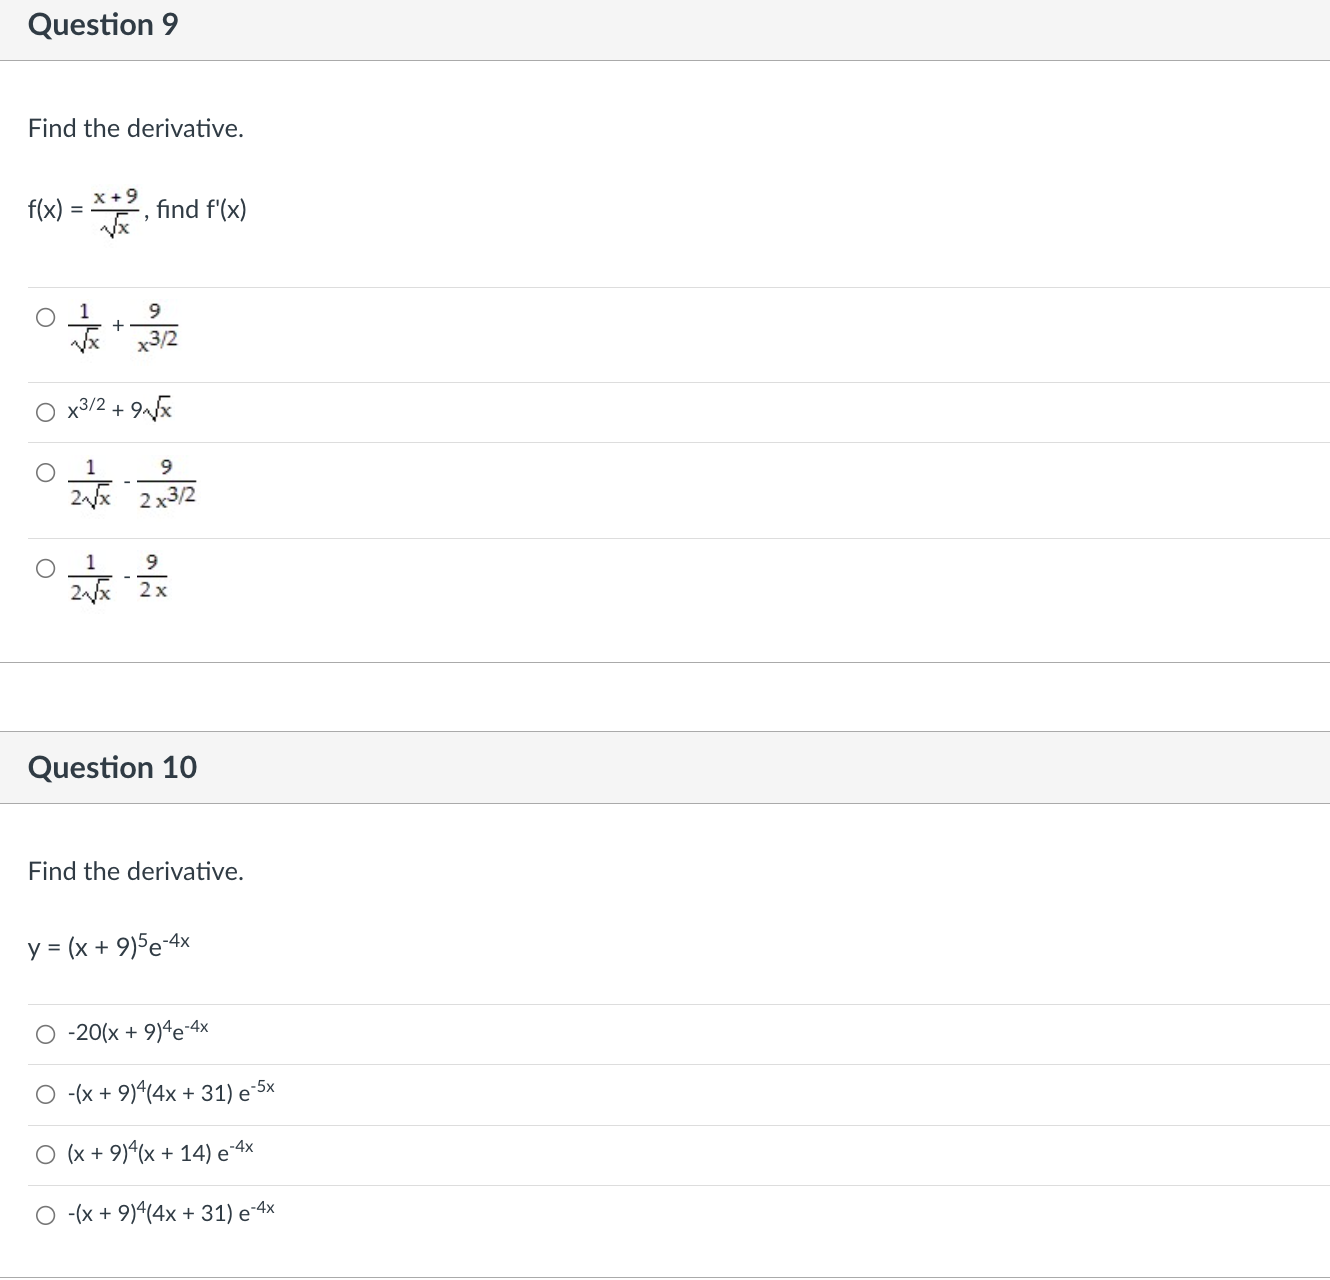
Task: Click the (x + 14) answer row in Question 10
Action: point(160,1152)
